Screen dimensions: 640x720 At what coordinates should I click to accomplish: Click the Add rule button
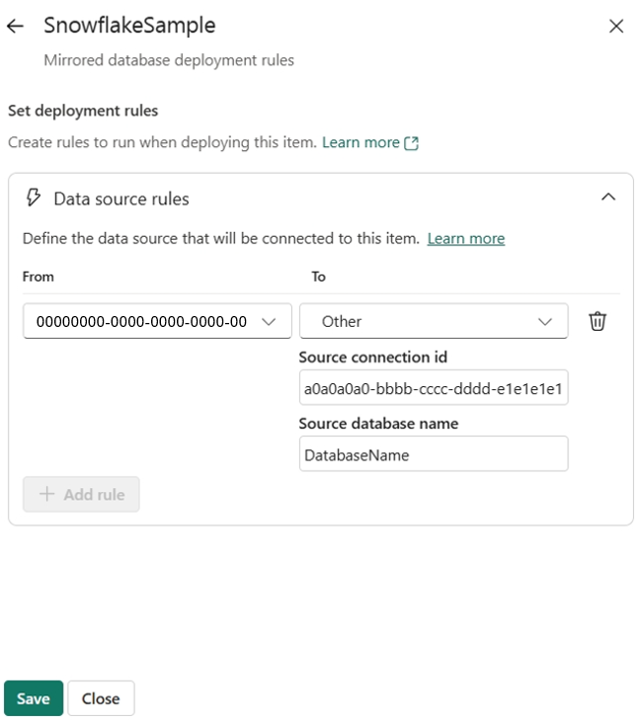pyautogui.click(x=81, y=494)
